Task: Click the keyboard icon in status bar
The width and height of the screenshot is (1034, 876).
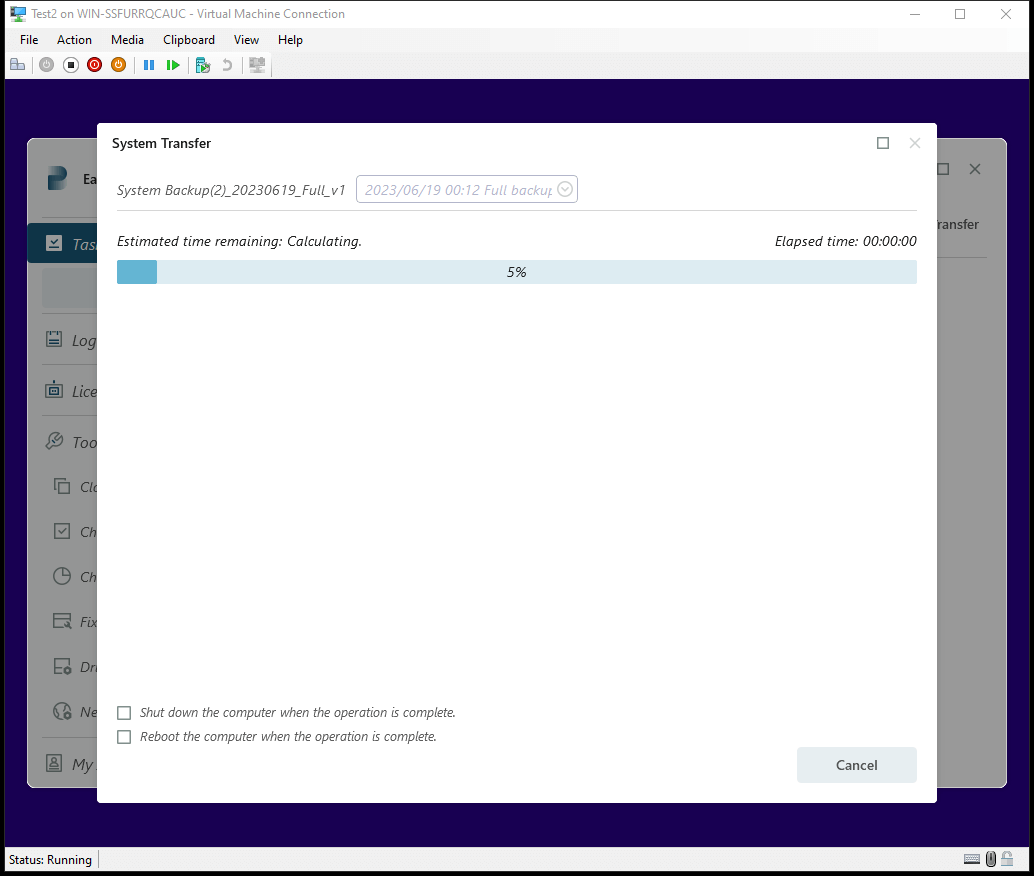Action: (x=972, y=859)
